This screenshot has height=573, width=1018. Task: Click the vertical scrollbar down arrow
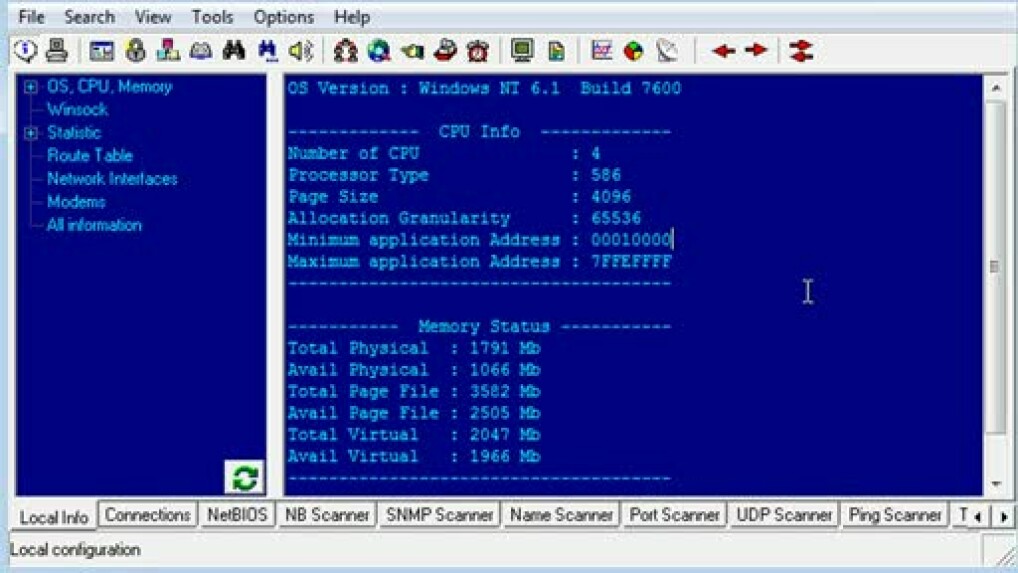point(996,484)
